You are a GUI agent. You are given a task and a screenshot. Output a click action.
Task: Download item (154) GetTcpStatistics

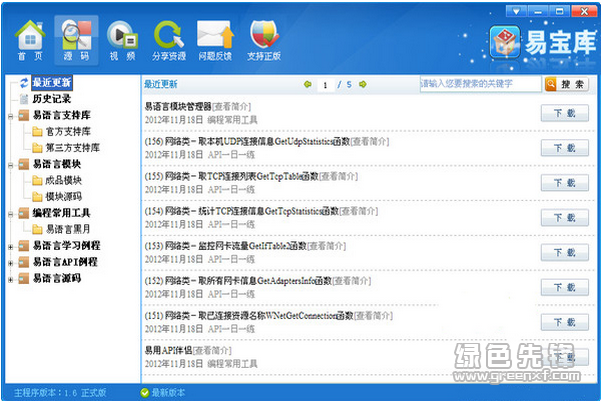click(x=565, y=218)
